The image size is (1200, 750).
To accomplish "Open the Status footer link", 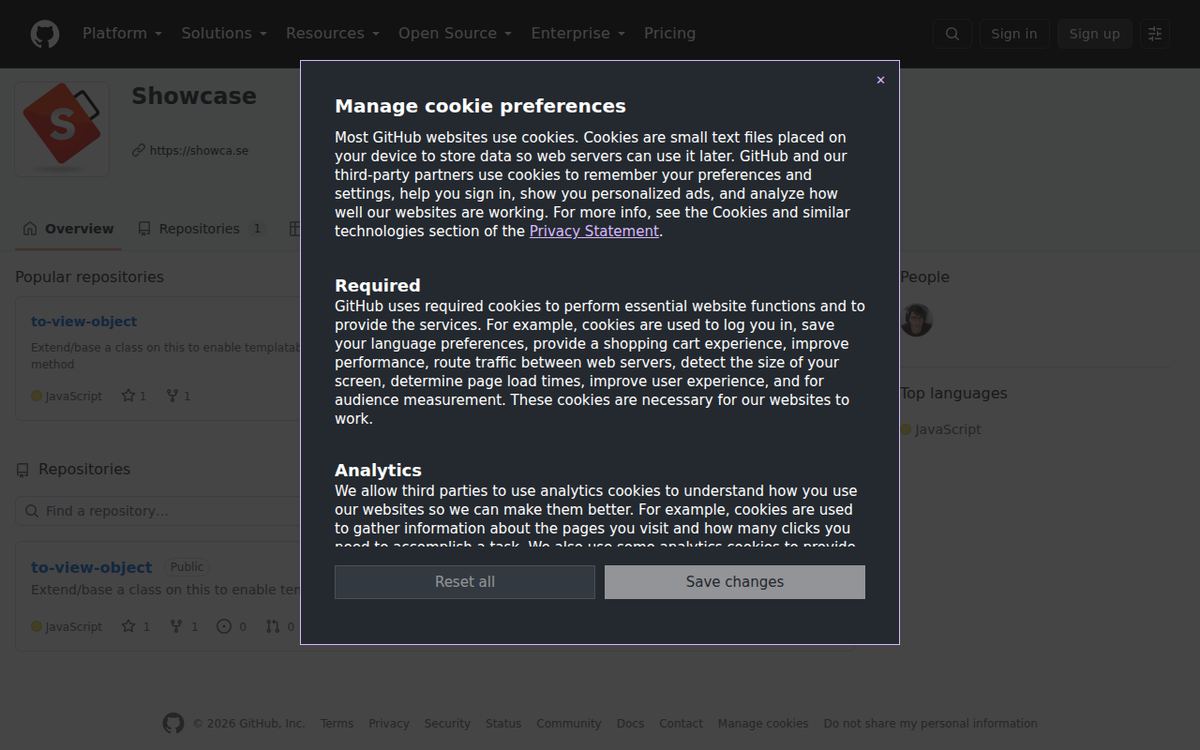I will click(x=504, y=724).
